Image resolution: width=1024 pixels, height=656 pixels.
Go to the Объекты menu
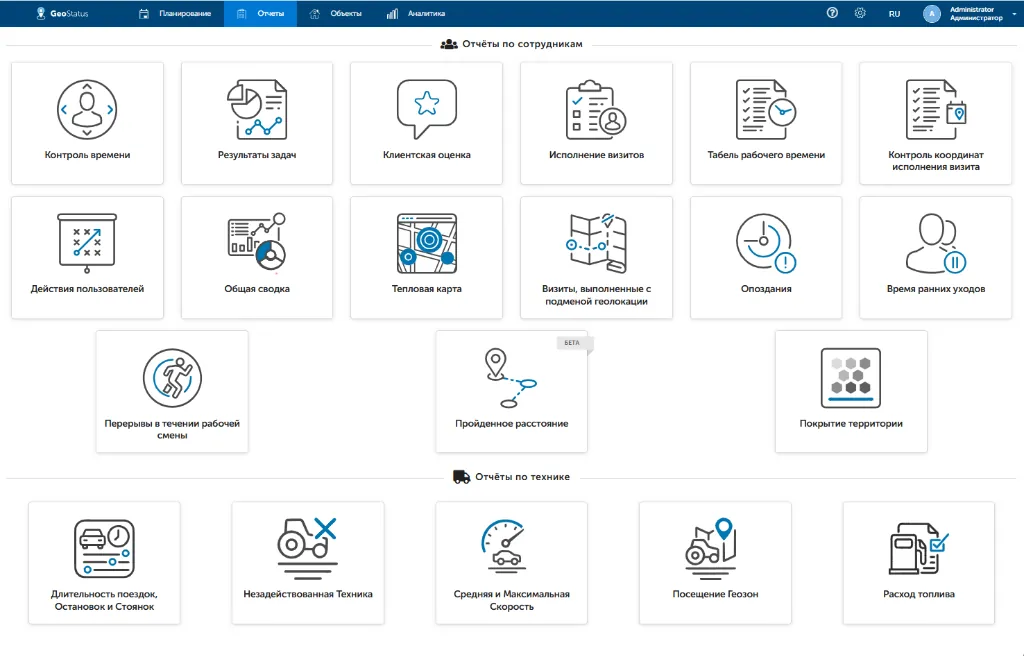coord(336,13)
